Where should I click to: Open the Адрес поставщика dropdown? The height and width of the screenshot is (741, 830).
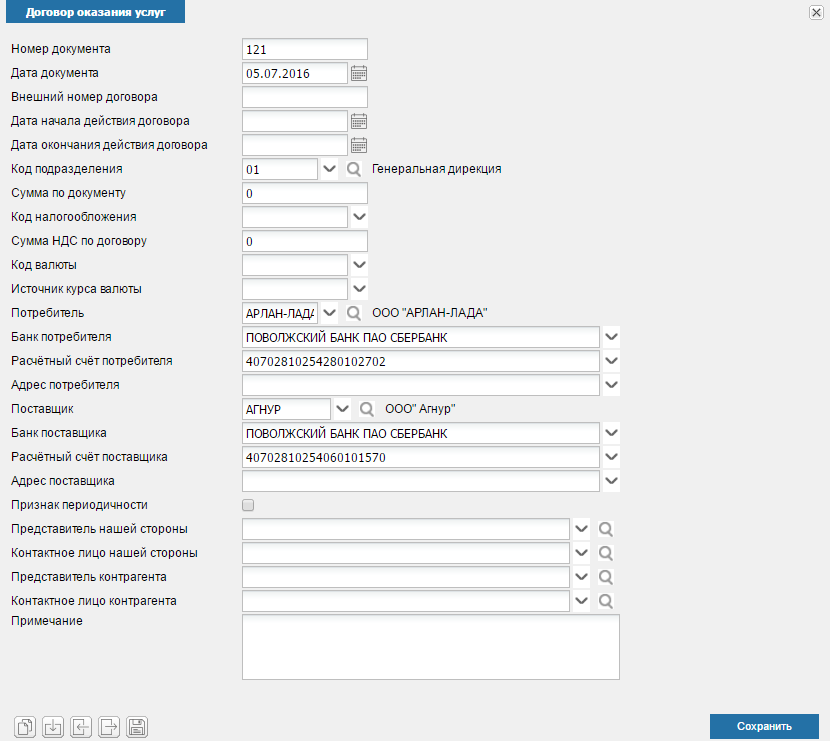[x=611, y=481]
